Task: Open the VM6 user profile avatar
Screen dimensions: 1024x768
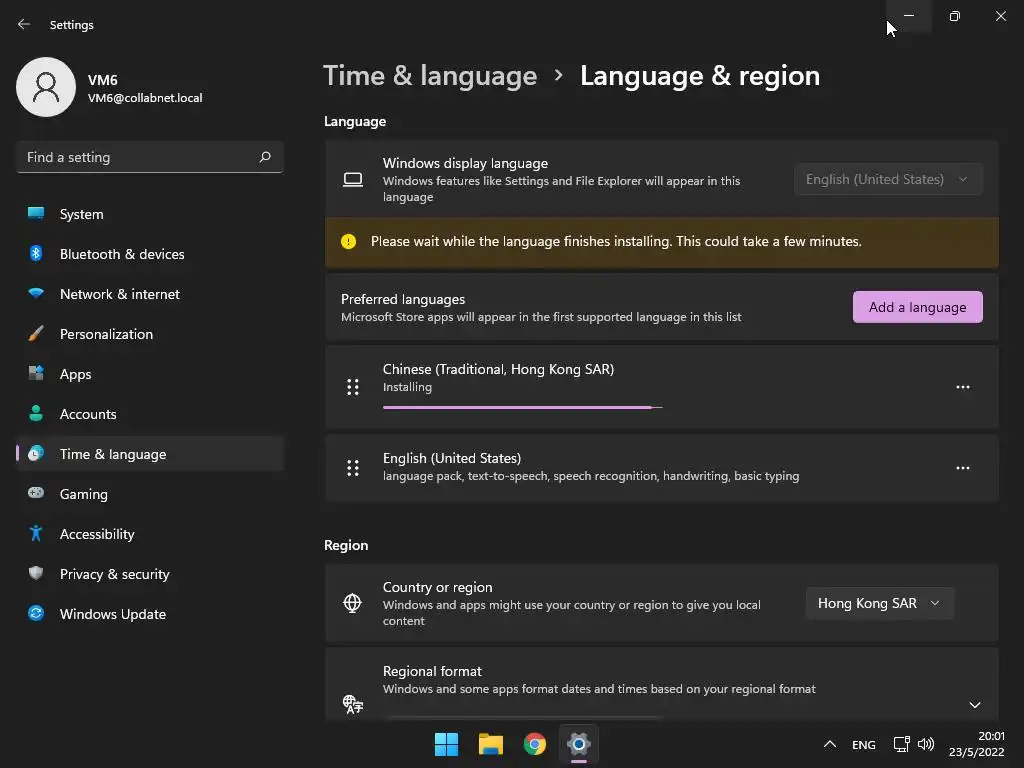Action: [46, 87]
